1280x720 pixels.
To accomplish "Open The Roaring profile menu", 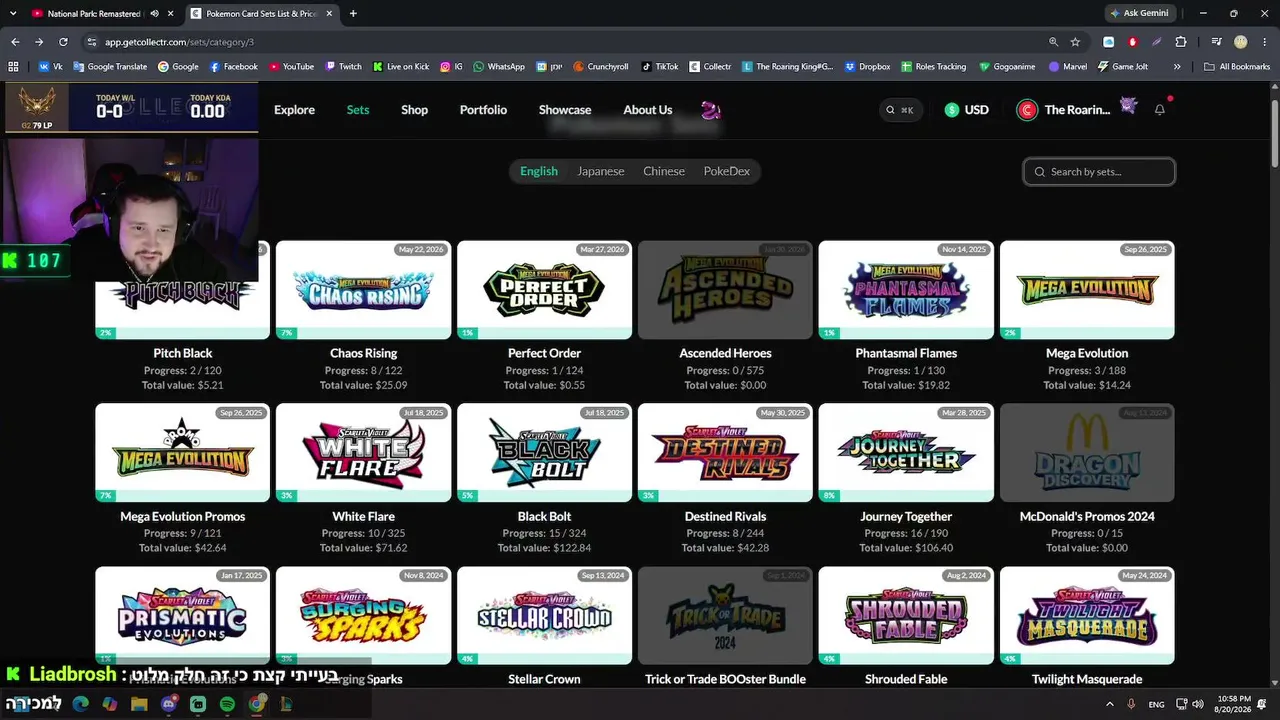I will pos(1077,110).
